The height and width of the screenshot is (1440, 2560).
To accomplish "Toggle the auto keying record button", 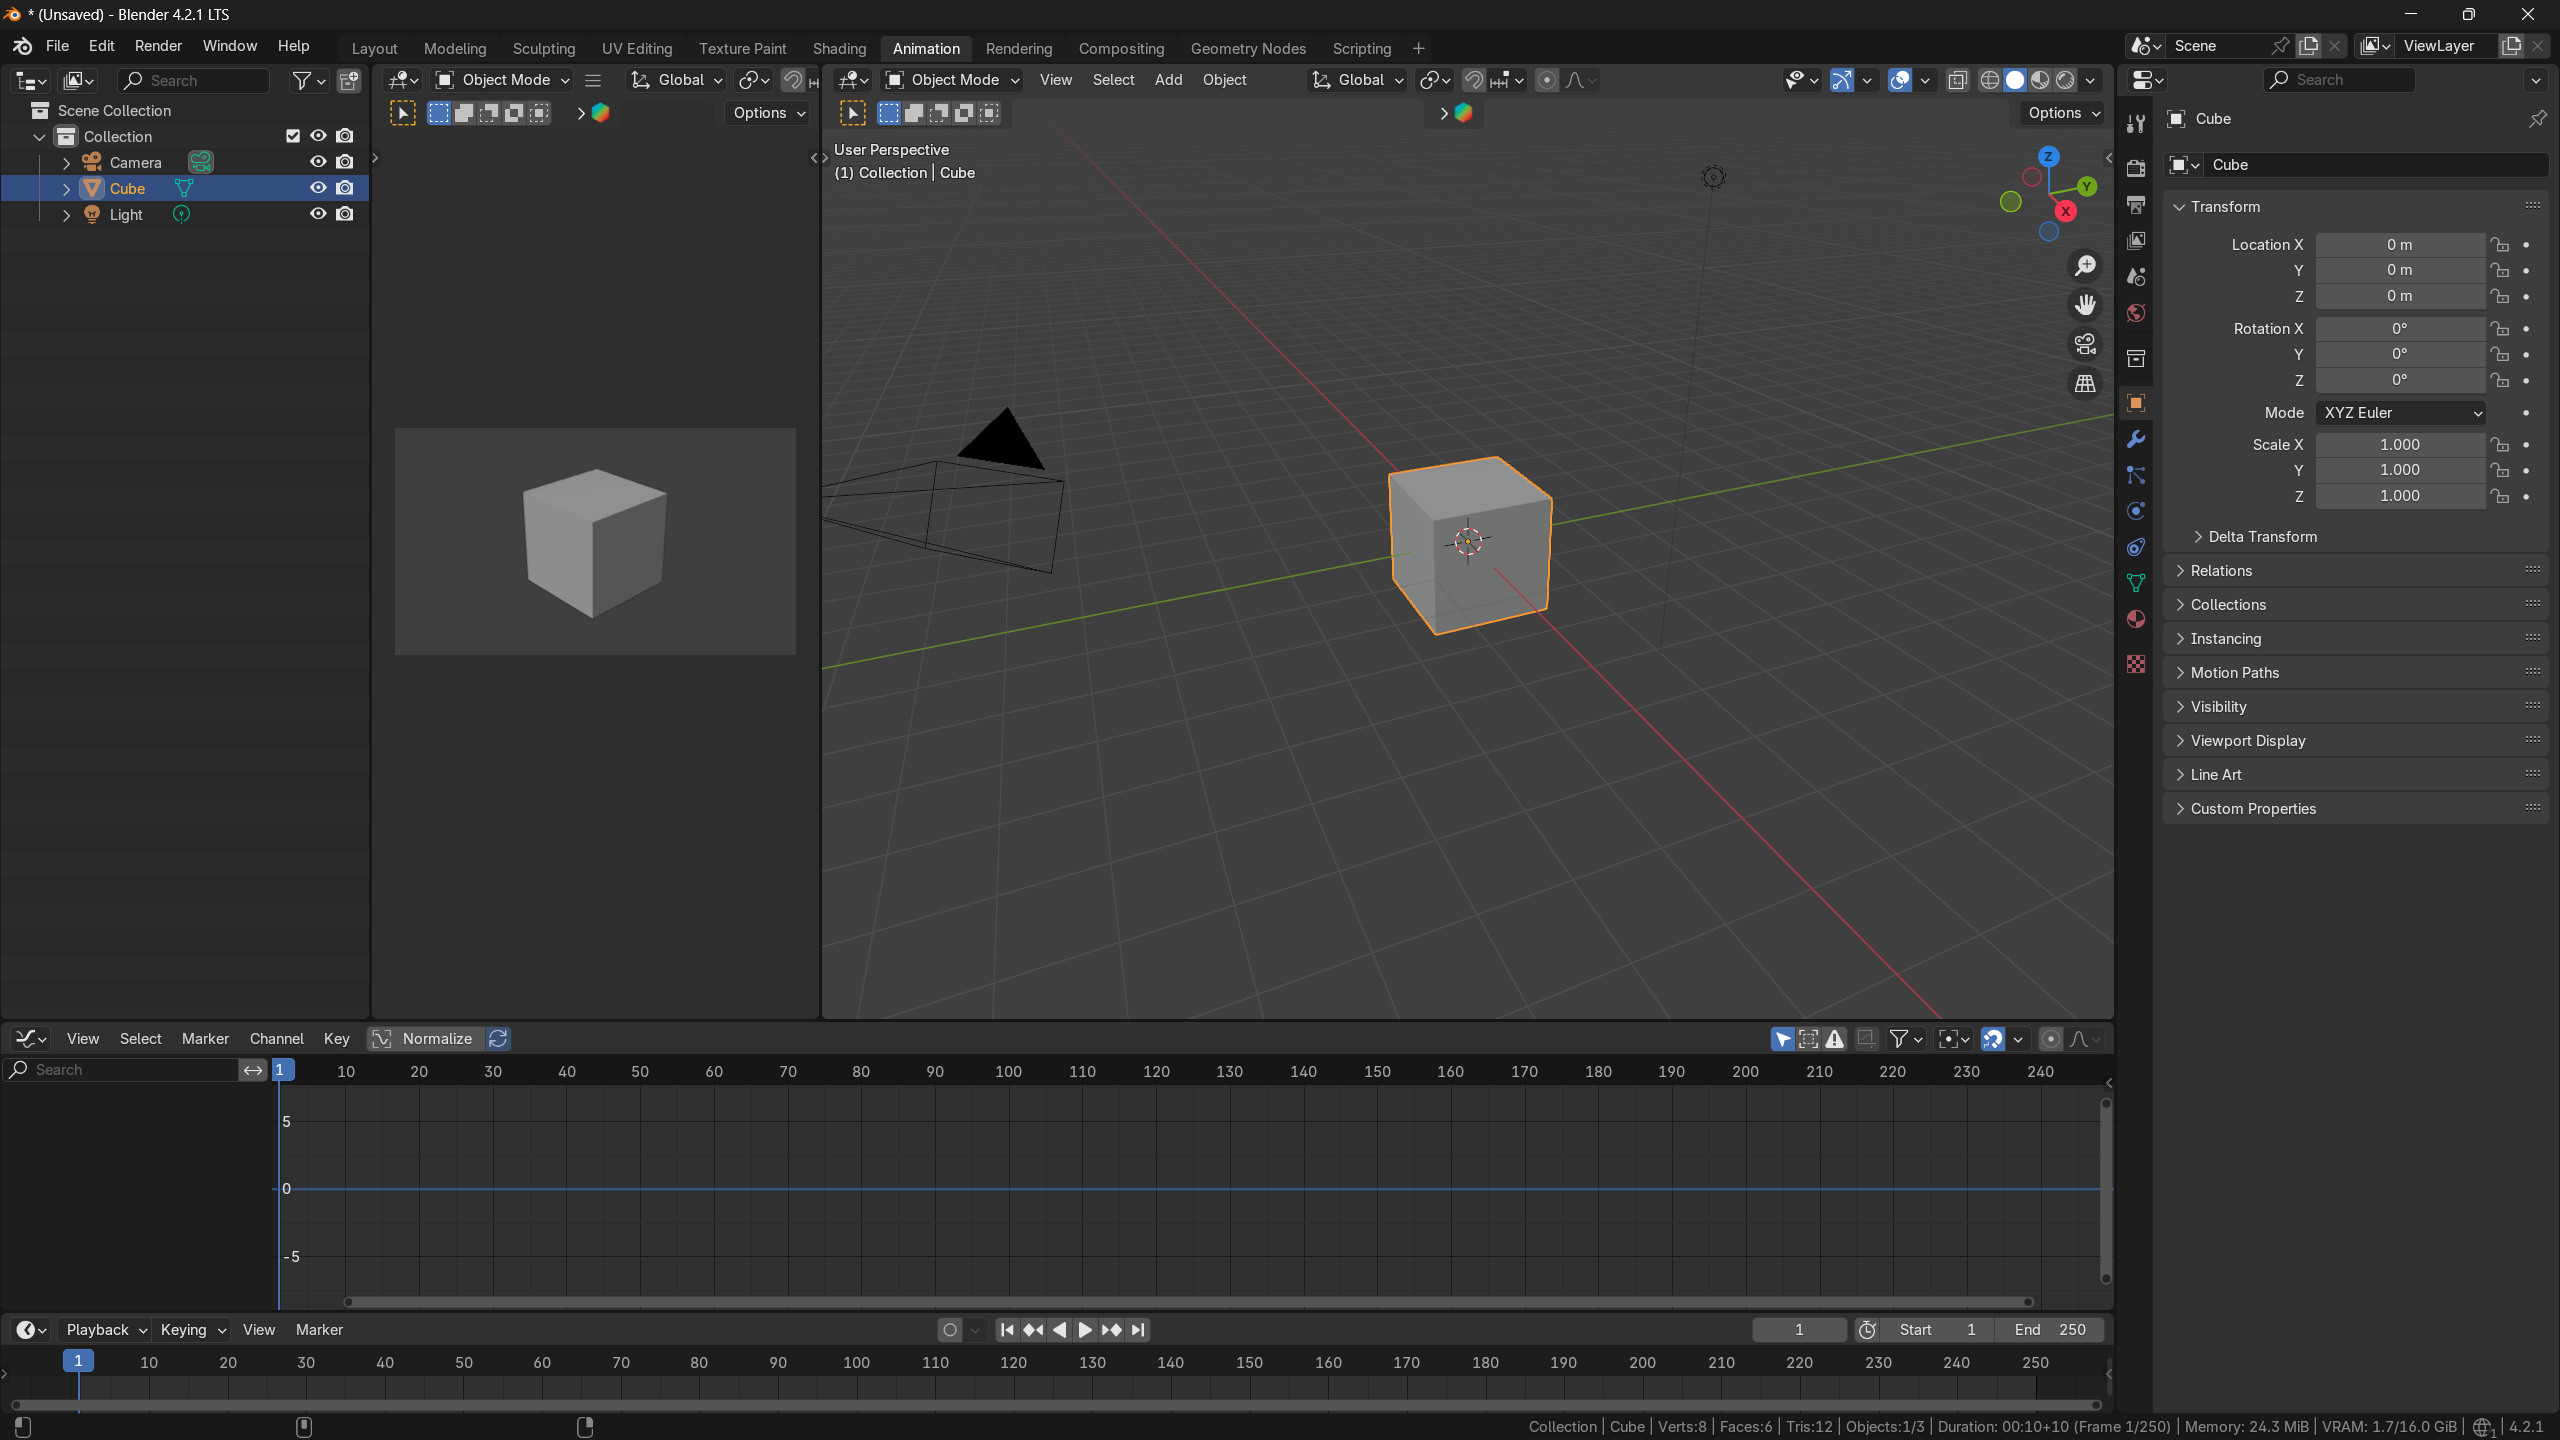I will 950,1330.
